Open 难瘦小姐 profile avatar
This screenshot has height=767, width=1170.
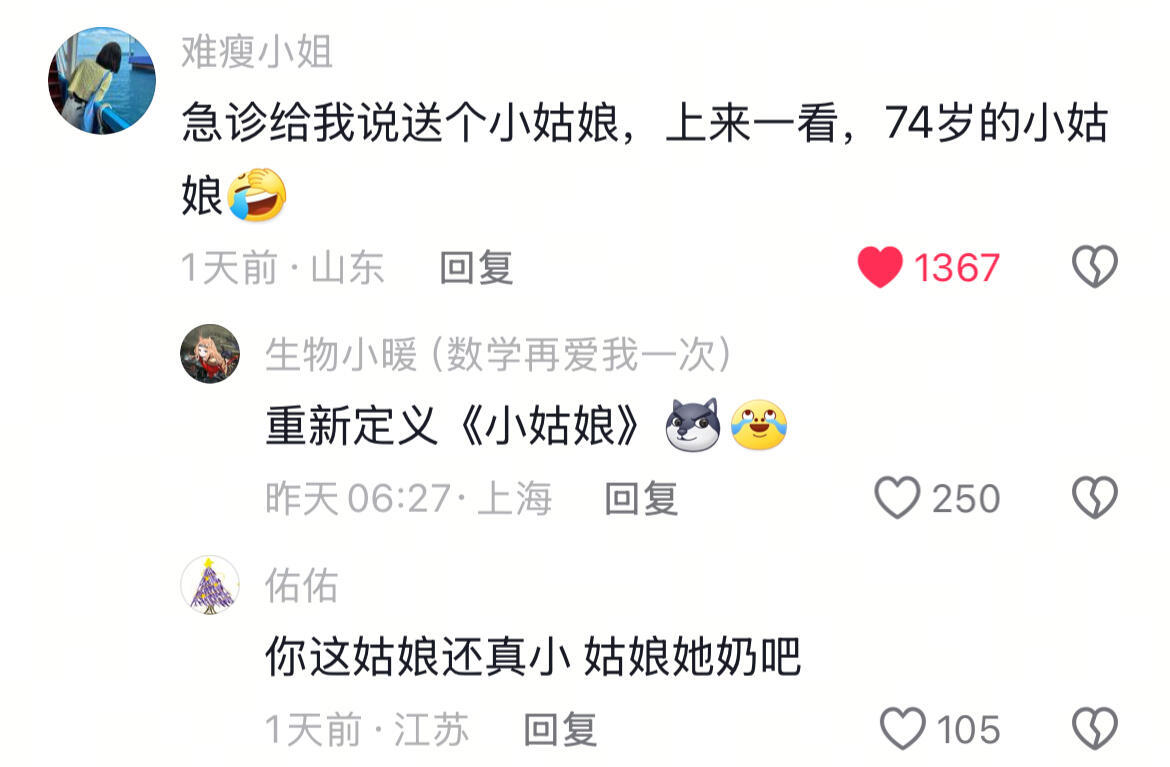tap(102, 81)
